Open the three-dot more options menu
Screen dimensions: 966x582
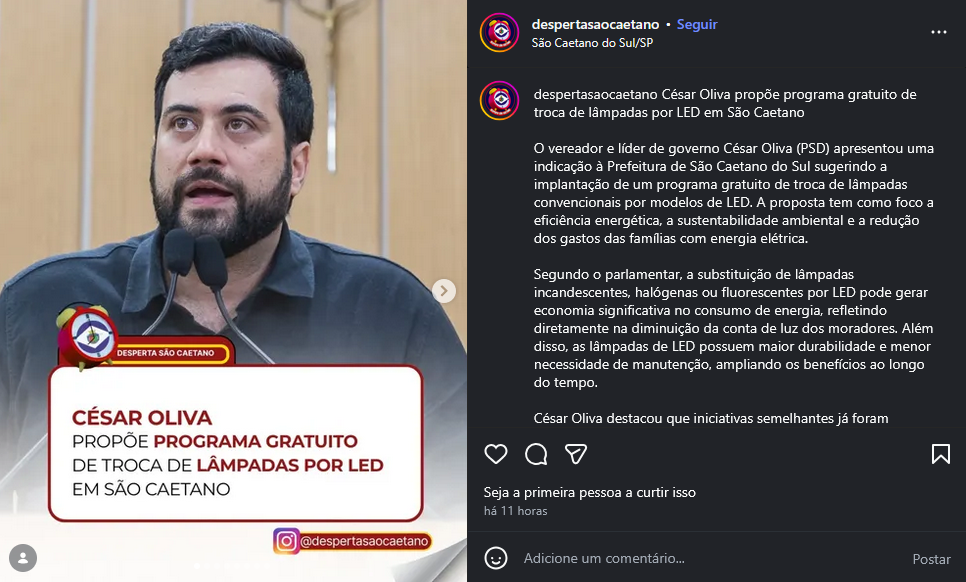(938, 32)
